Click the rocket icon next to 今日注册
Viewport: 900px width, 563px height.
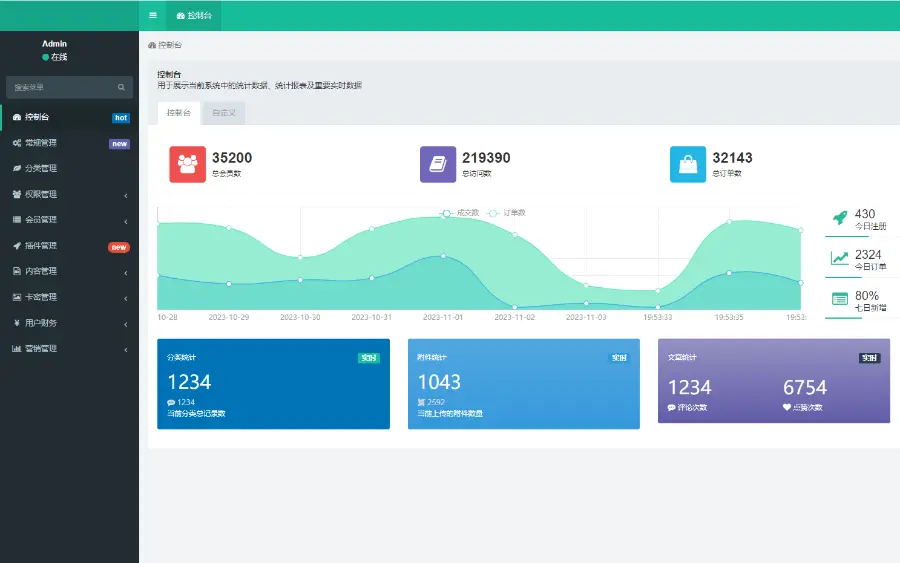point(840,218)
